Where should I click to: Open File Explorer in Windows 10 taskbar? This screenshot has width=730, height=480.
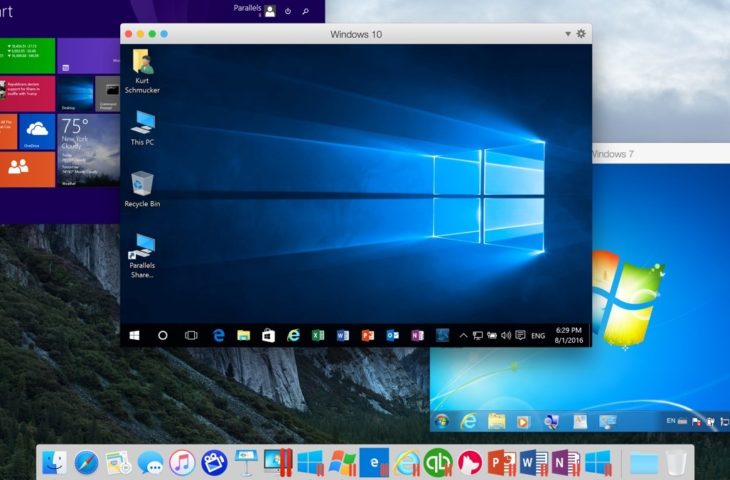pos(243,335)
